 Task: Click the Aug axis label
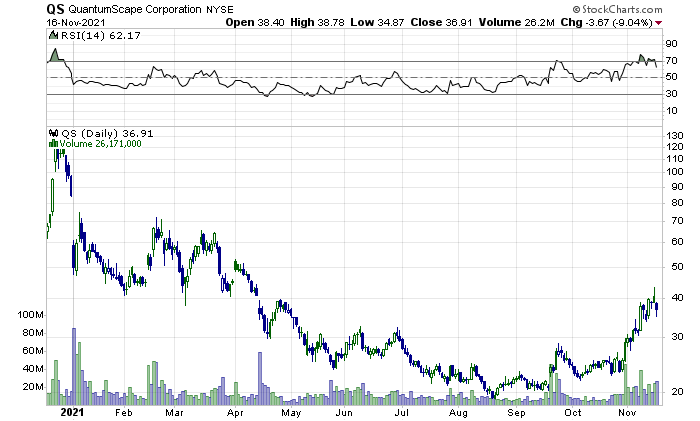point(458,413)
